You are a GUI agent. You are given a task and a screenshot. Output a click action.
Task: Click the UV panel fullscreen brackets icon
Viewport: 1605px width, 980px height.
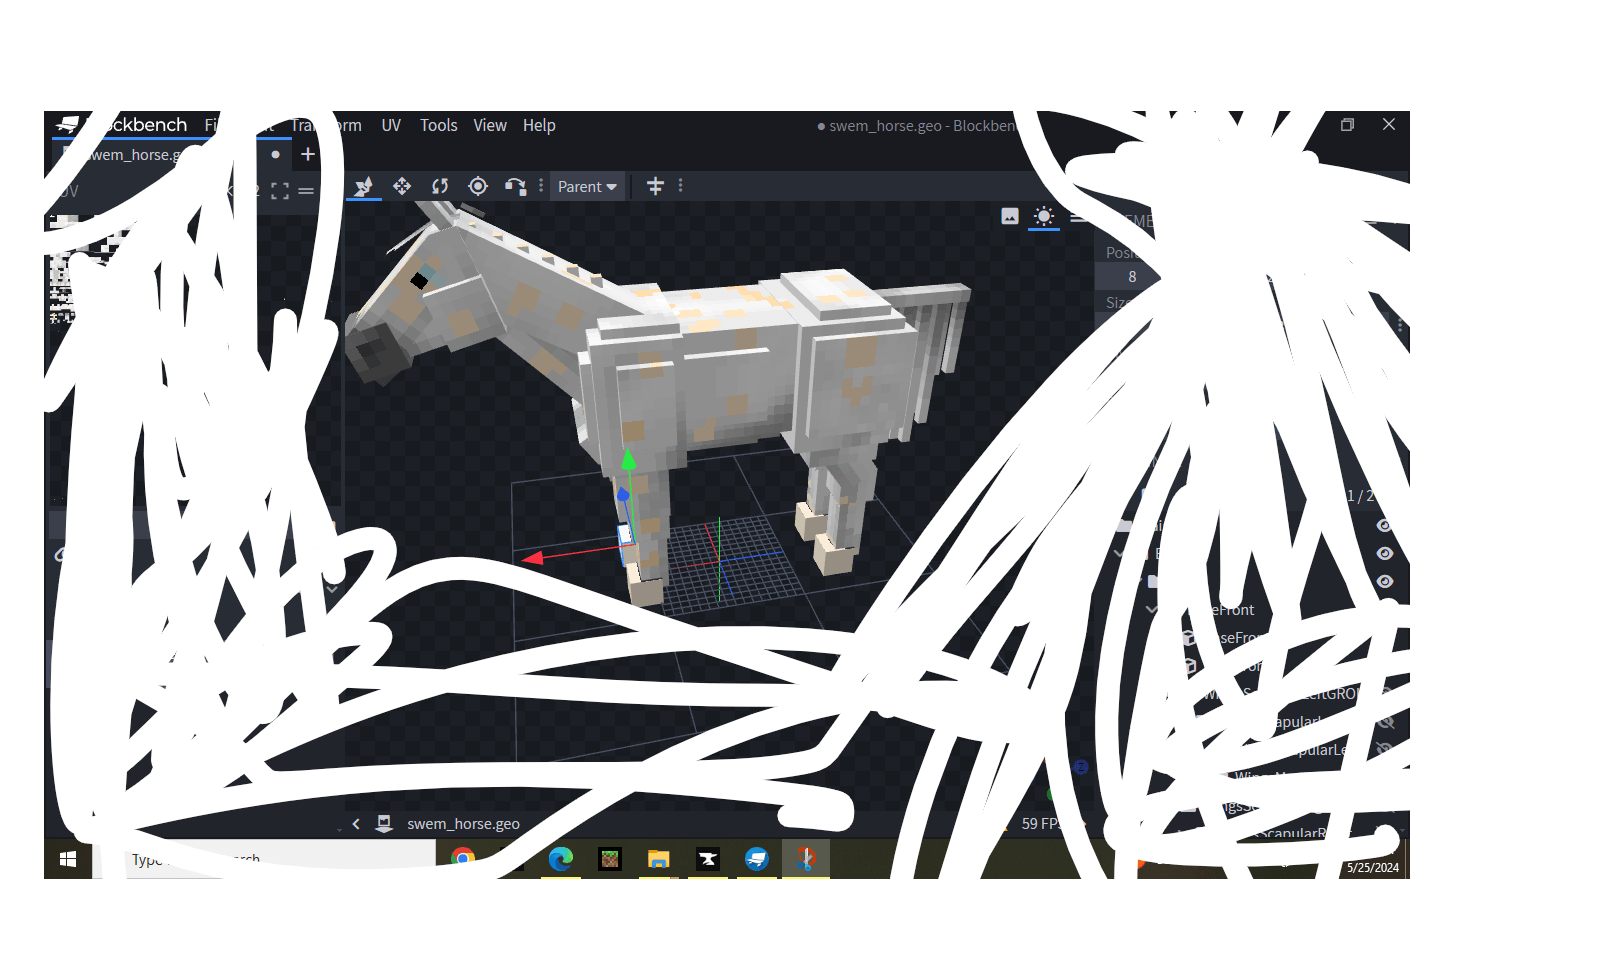coord(280,191)
